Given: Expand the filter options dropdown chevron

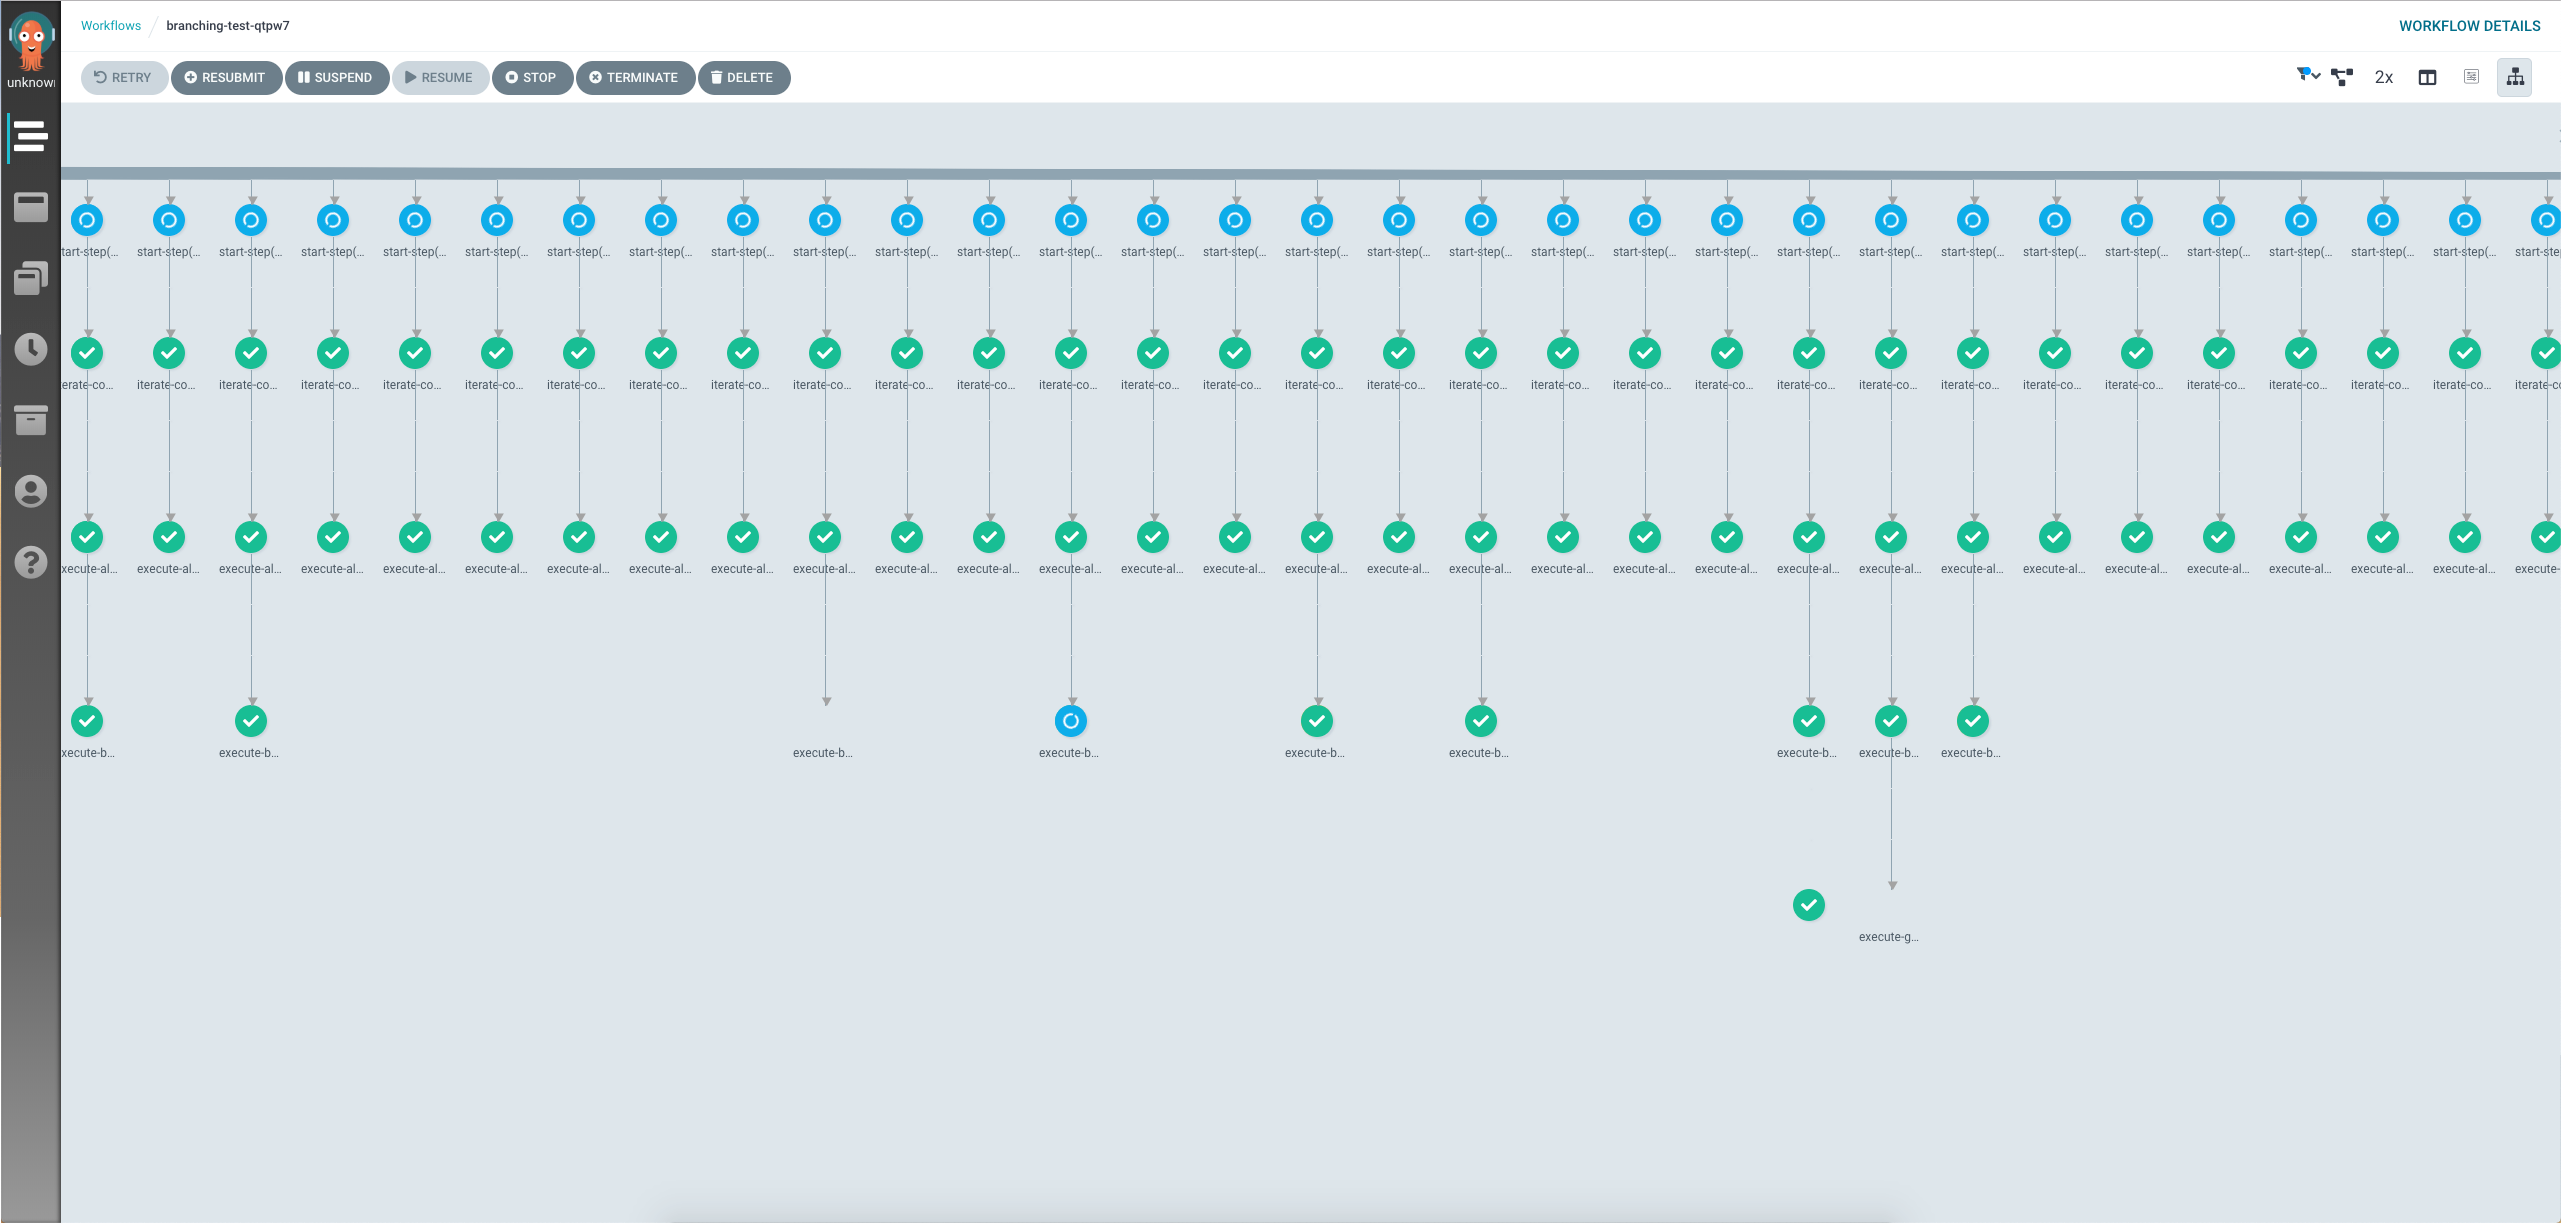Looking at the screenshot, I should [2316, 77].
